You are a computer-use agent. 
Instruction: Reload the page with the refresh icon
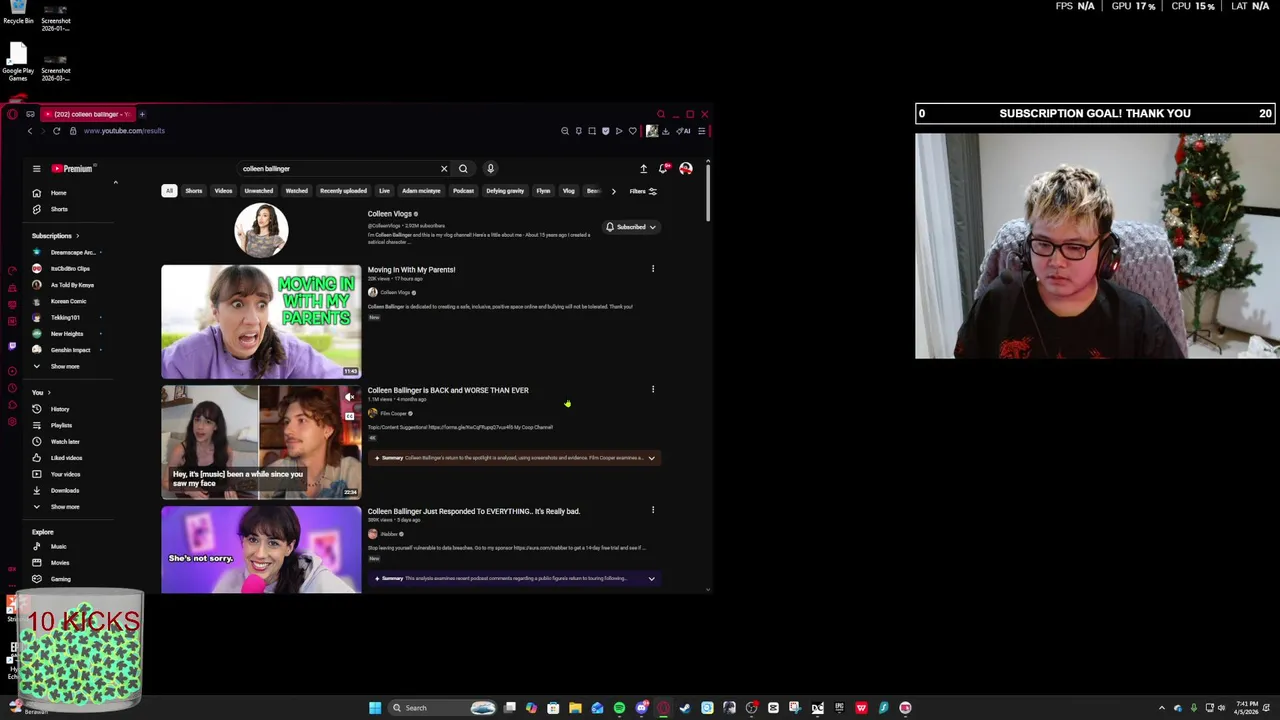[x=56, y=131]
